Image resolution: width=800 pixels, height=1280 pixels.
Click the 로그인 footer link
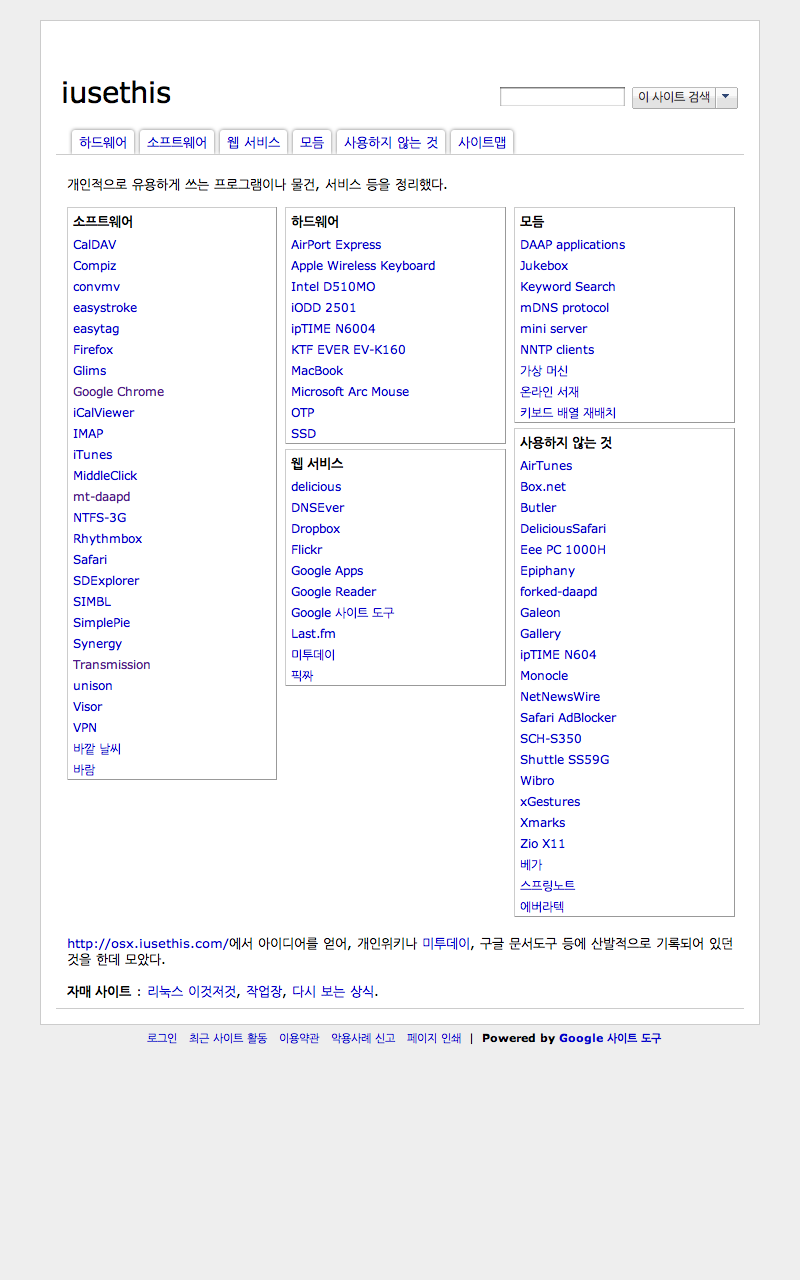tap(162, 1039)
